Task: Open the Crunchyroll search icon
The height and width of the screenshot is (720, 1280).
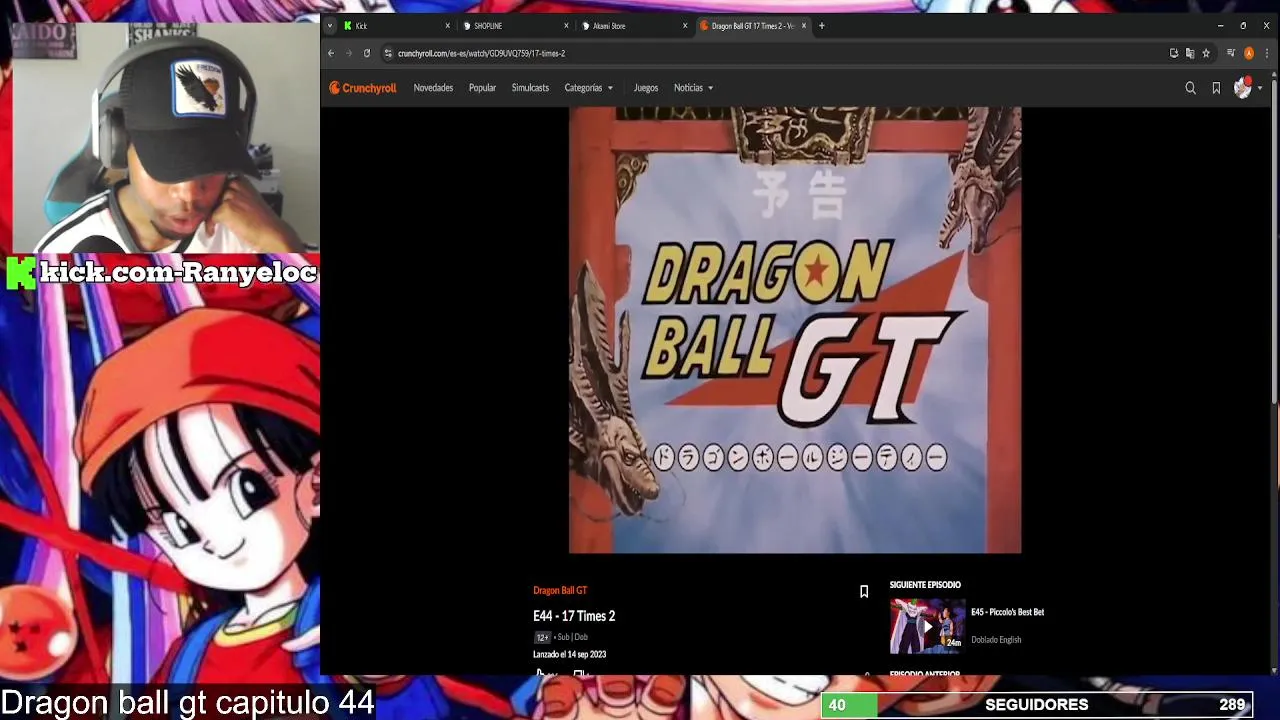Action: click(1190, 88)
